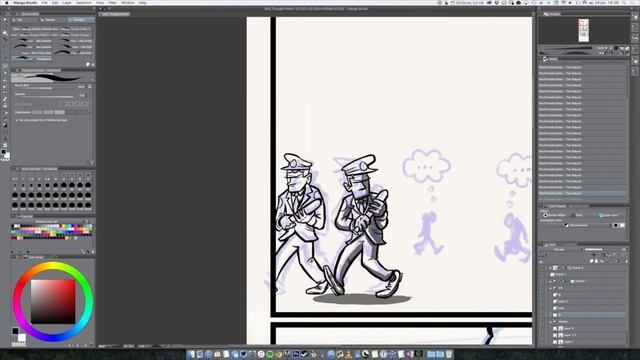Collapse the Folder 1 folder in Layer panel

click(x=550, y=282)
